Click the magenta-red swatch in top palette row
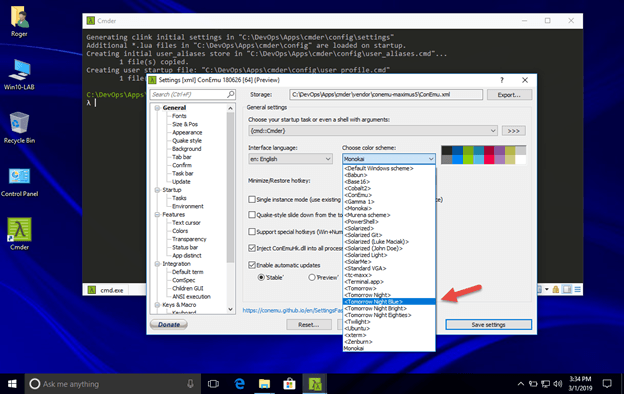 tap(489, 150)
